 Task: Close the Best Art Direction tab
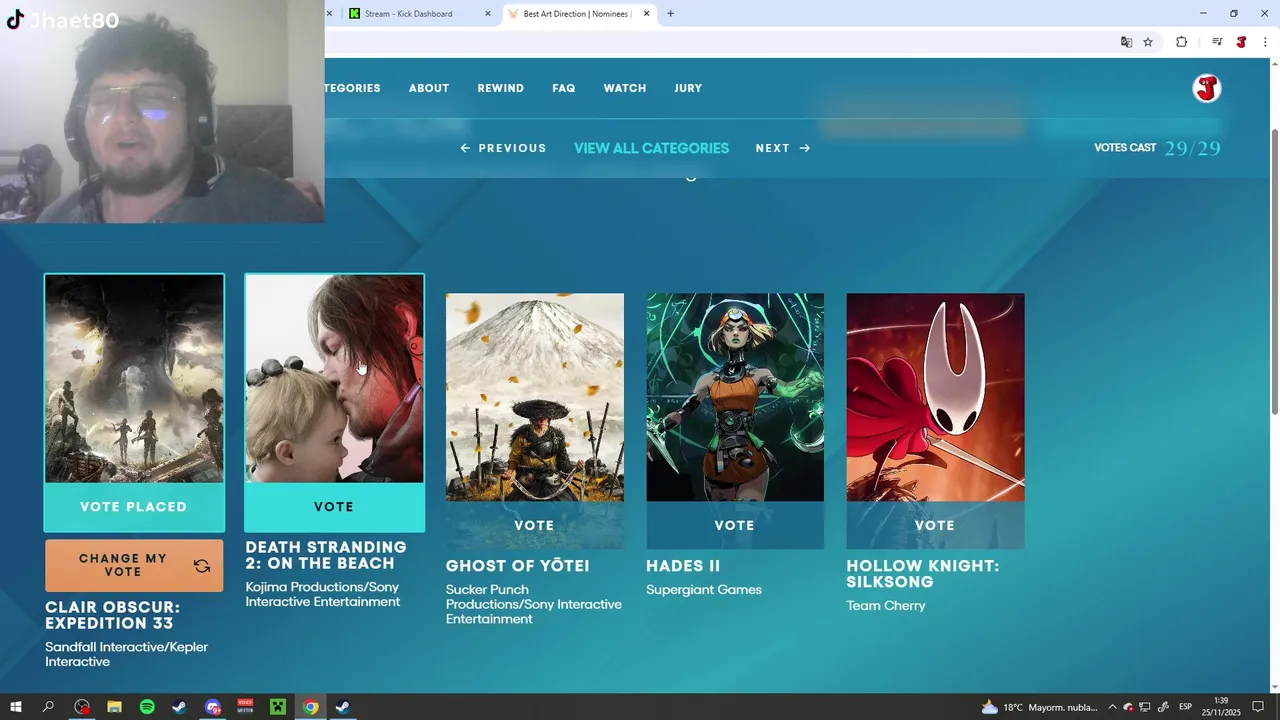pyautogui.click(x=646, y=13)
